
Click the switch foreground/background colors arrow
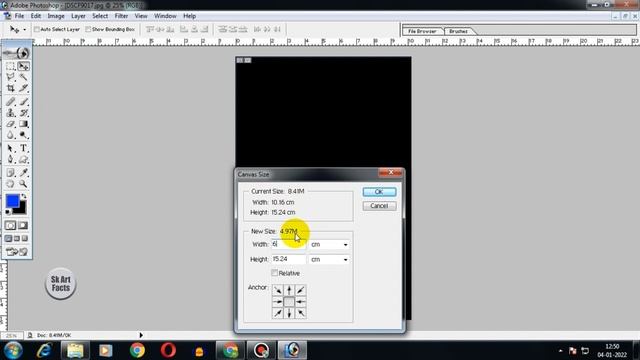click(24, 196)
